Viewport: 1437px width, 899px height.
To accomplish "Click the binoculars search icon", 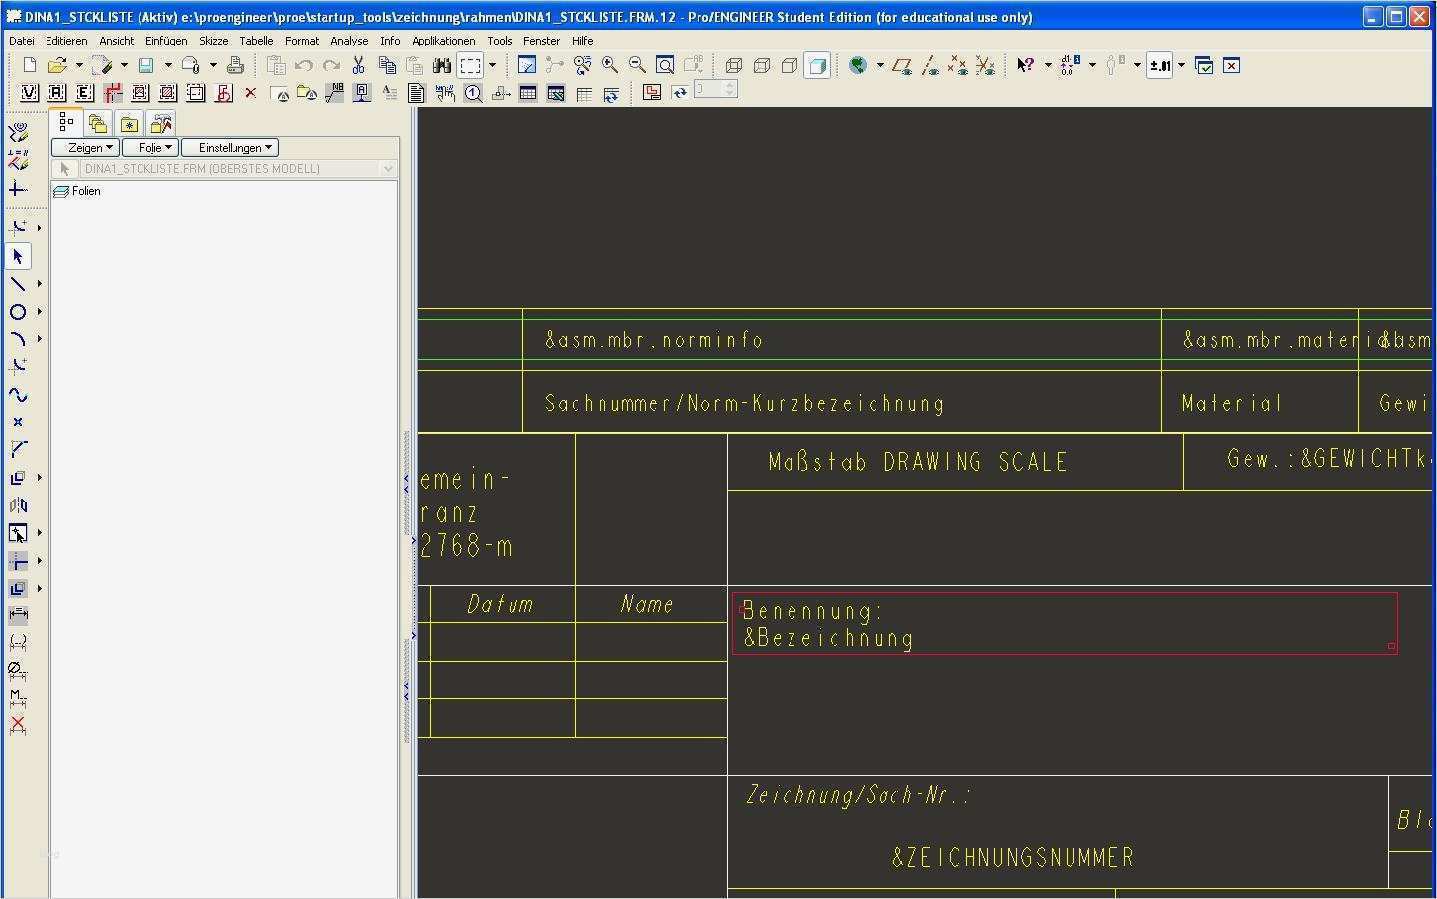I will coord(442,65).
